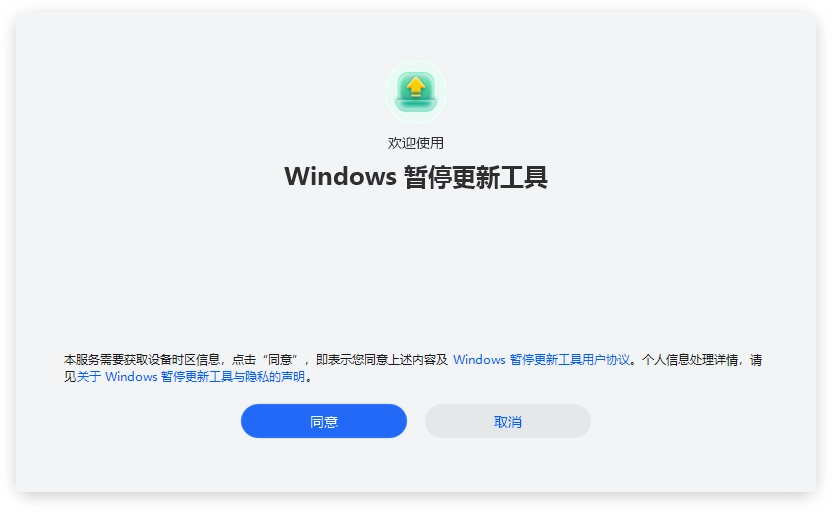Cancel using the grey 取消 button

click(x=508, y=421)
